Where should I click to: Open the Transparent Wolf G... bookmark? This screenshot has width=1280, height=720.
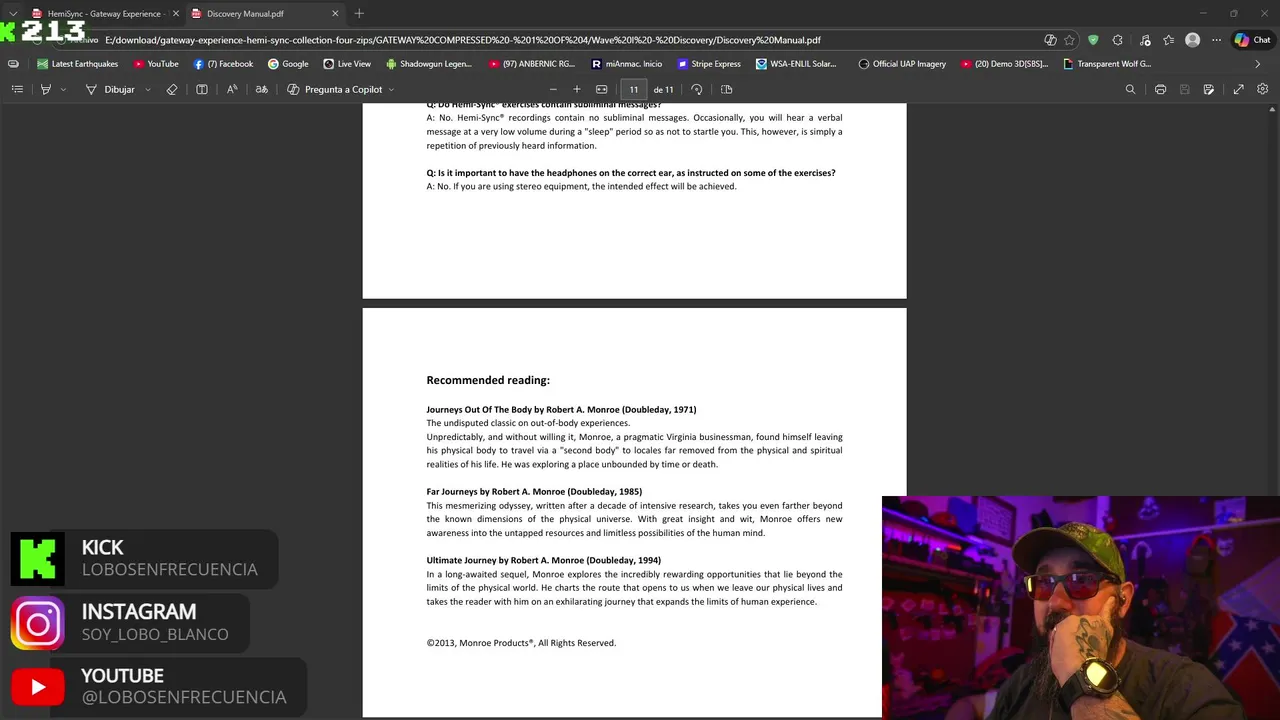pyautogui.click(x=1107, y=64)
